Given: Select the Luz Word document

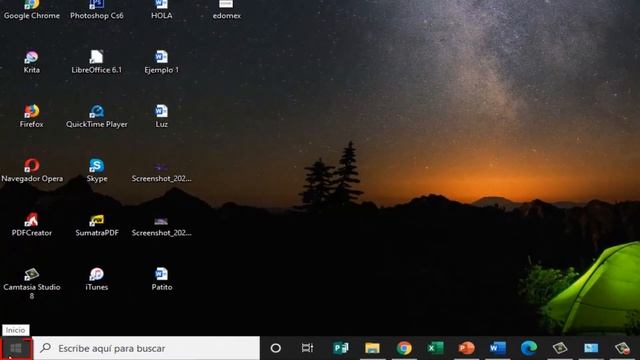Looking at the screenshot, I should coord(162,117).
